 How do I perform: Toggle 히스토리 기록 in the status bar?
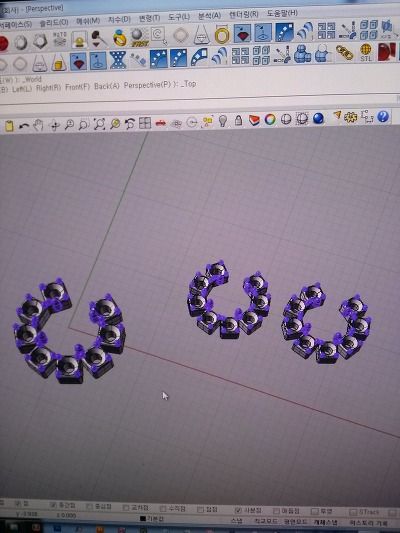pyautogui.click(x=368, y=523)
